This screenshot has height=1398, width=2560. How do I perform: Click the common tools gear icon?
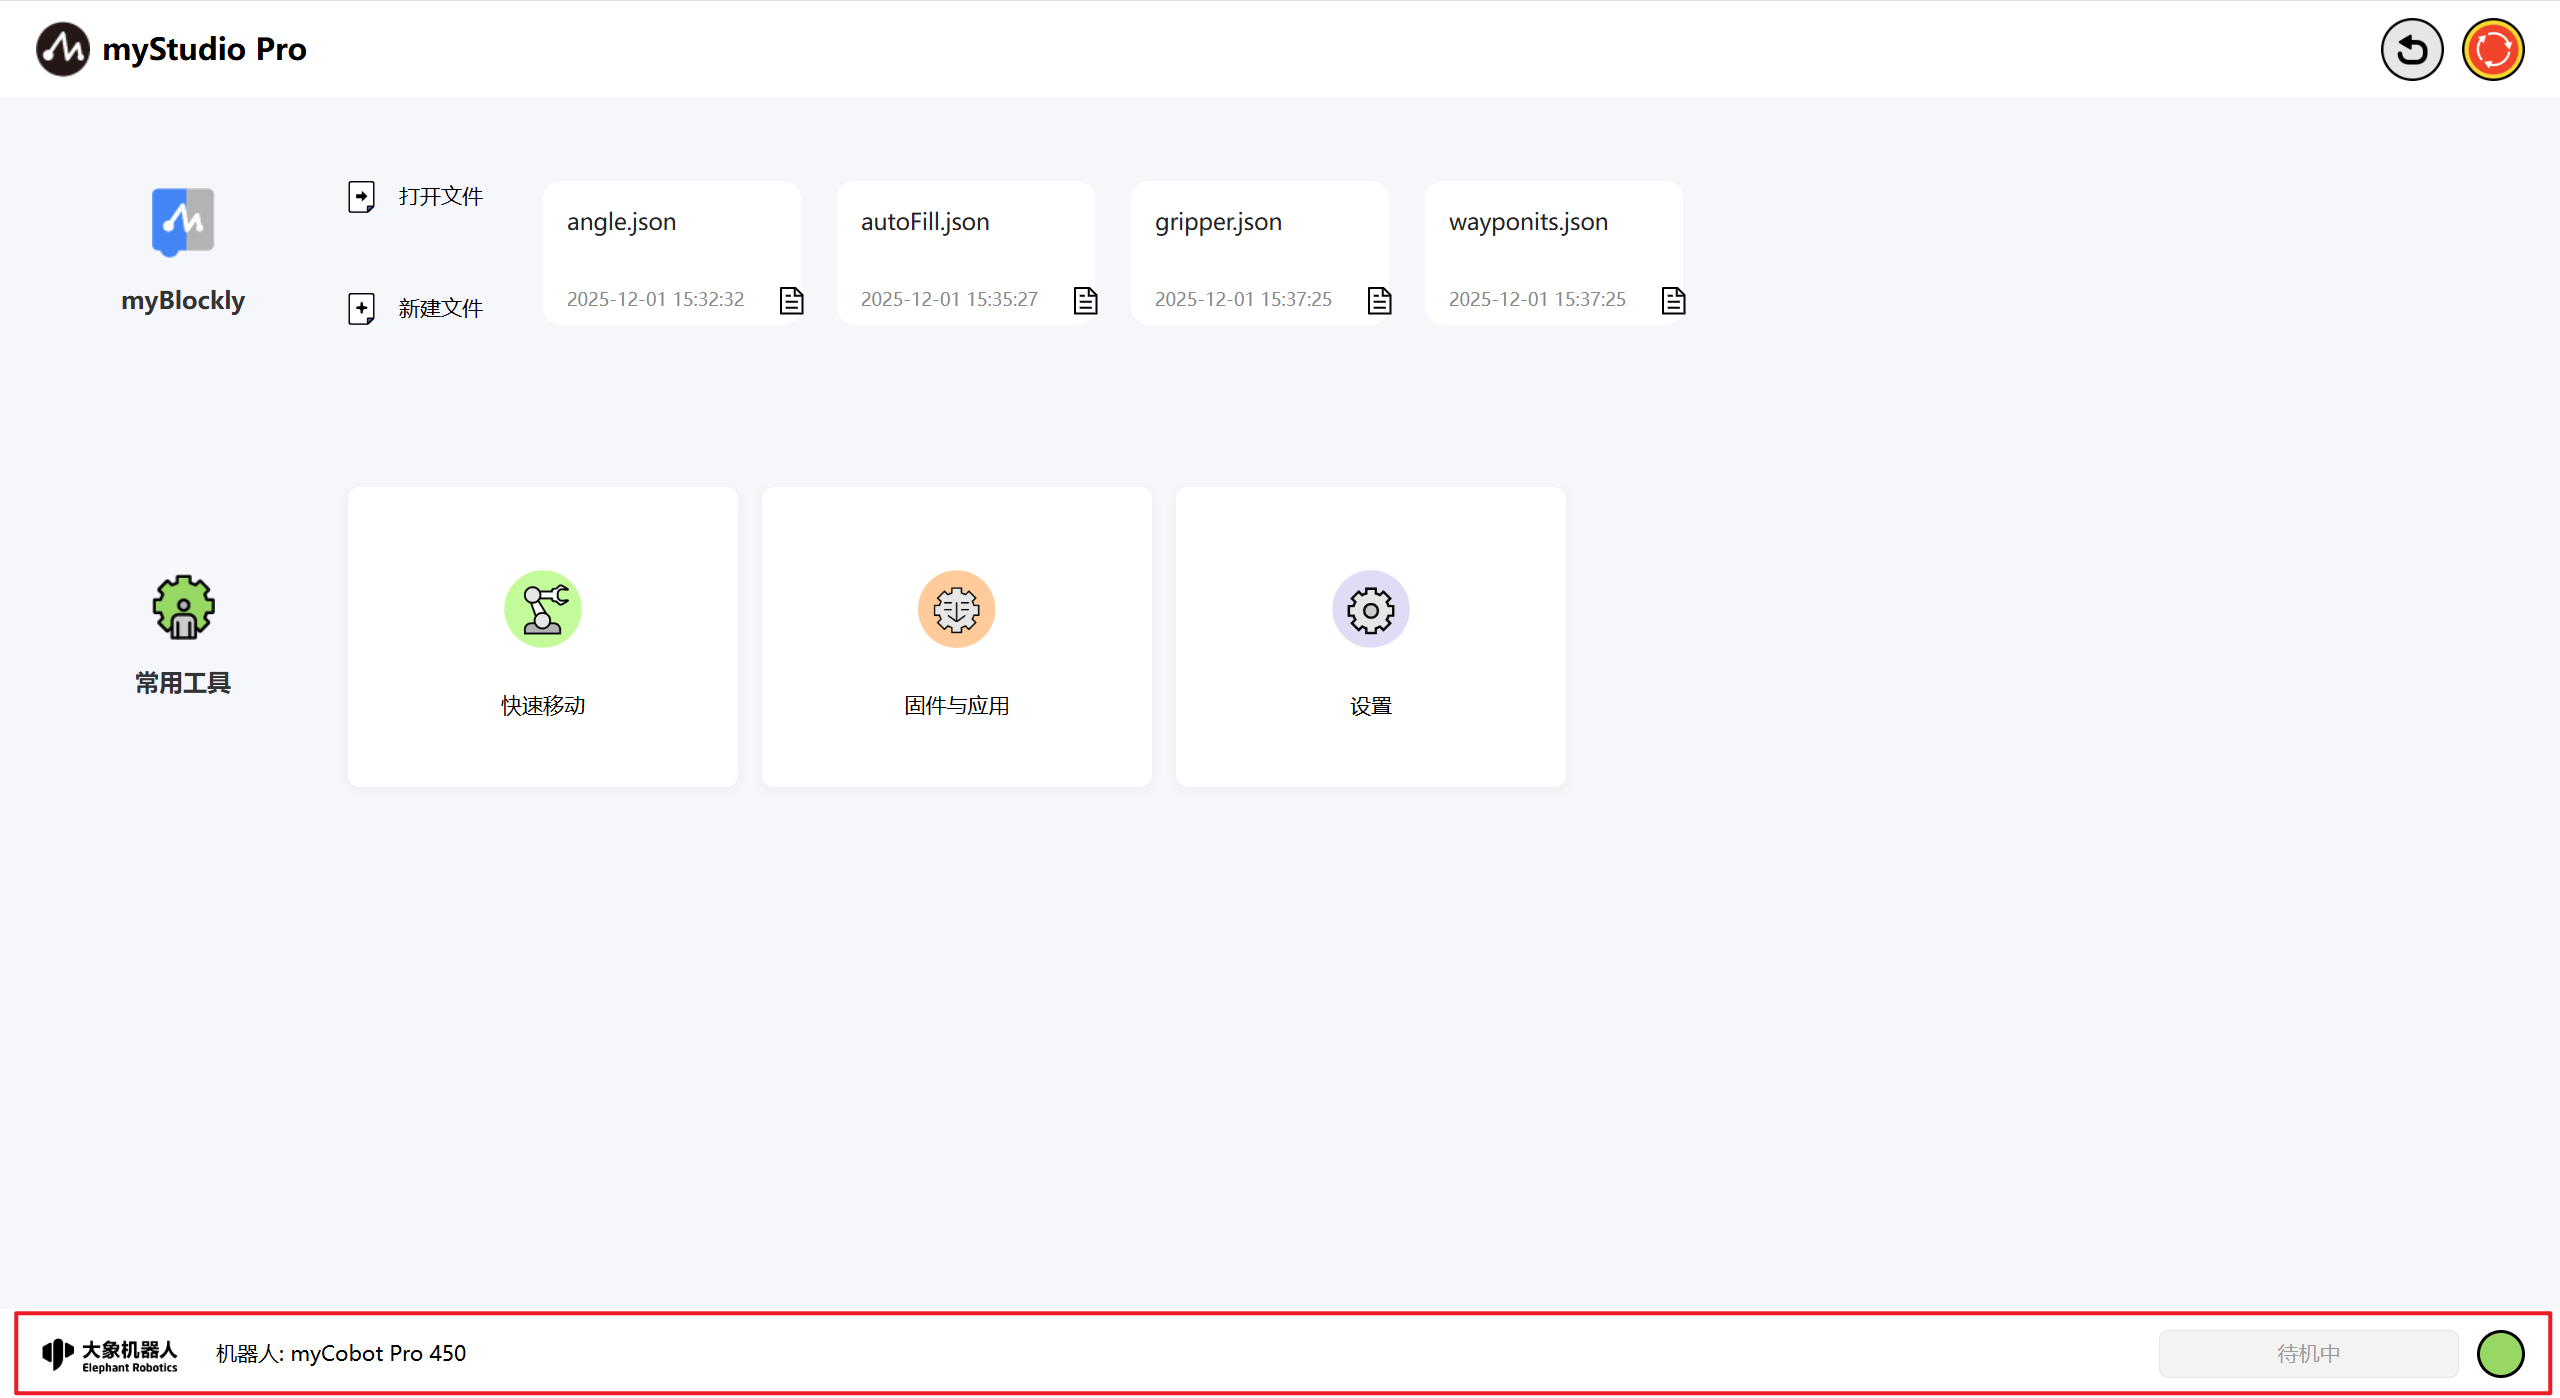183,607
